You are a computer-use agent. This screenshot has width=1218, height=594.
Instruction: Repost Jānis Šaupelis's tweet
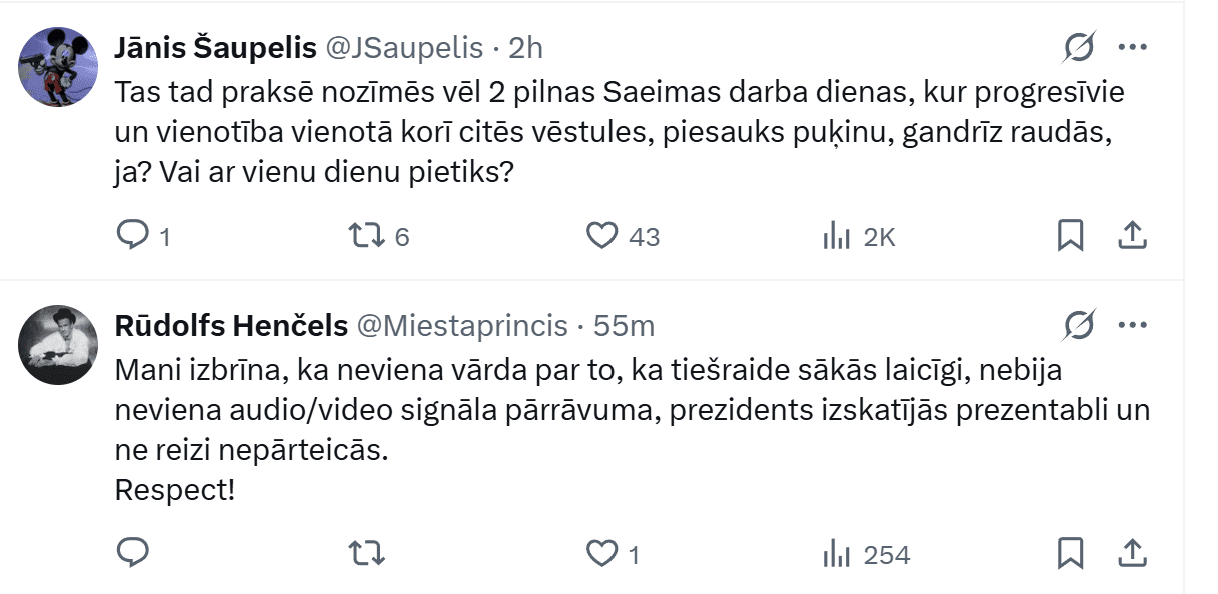(x=363, y=236)
